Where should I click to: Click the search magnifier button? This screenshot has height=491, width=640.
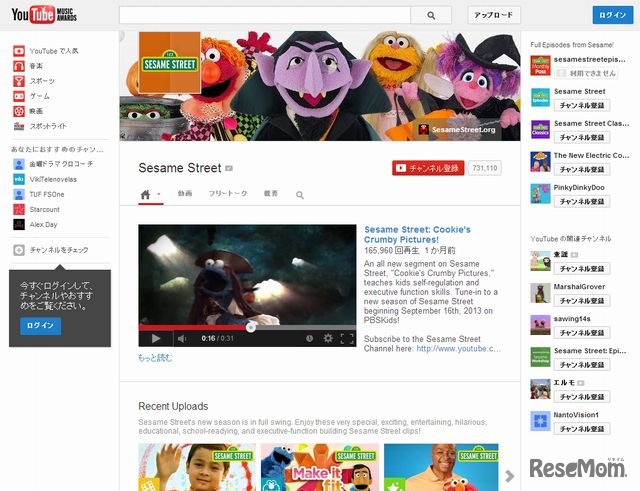[x=431, y=16]
